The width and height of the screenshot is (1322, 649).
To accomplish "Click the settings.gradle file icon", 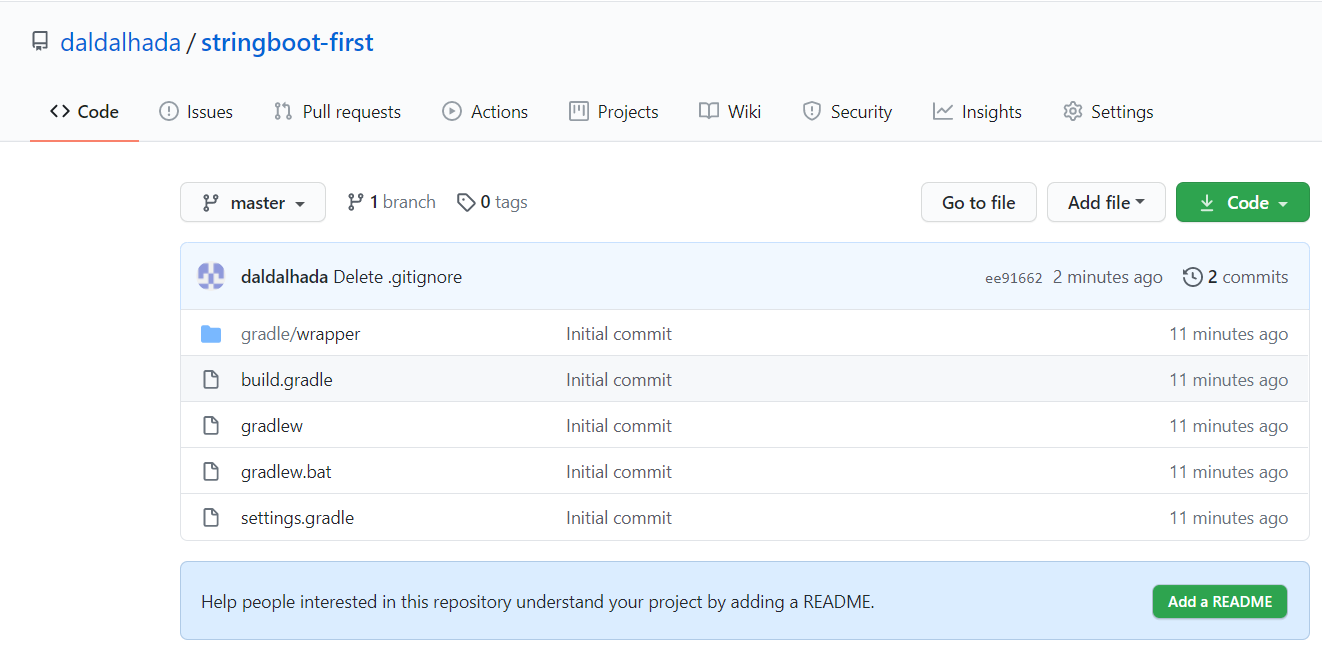I will [211, 518].
